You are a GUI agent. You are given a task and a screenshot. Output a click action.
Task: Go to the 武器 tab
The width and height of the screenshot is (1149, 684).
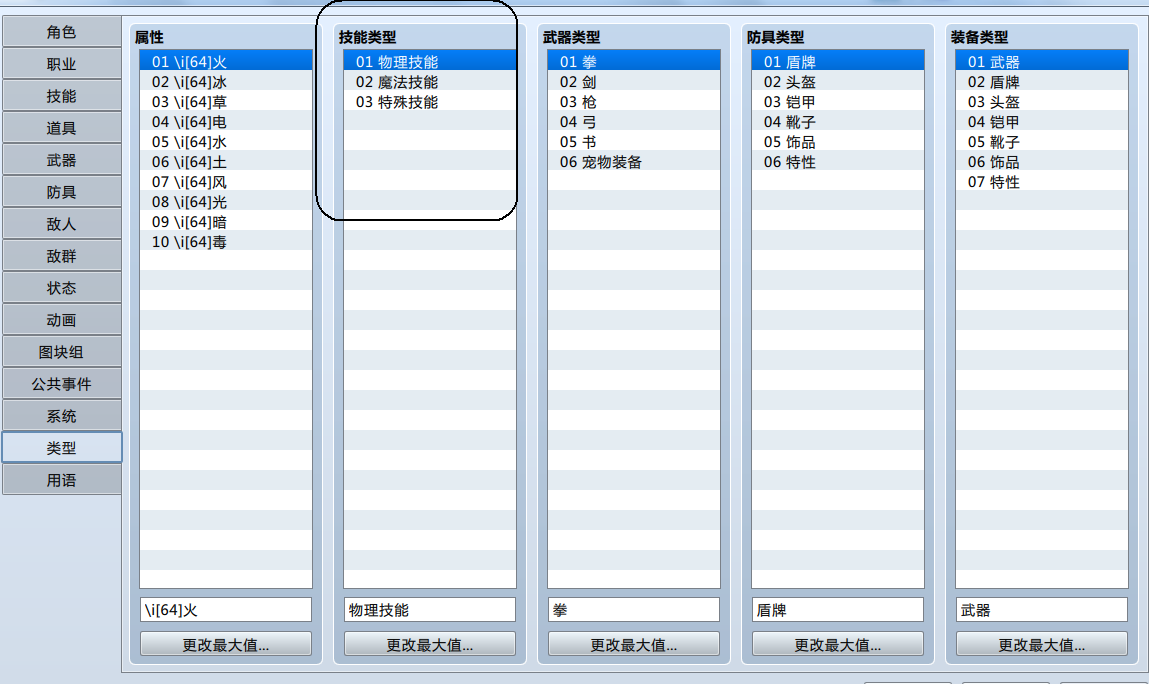coord(62,160)
